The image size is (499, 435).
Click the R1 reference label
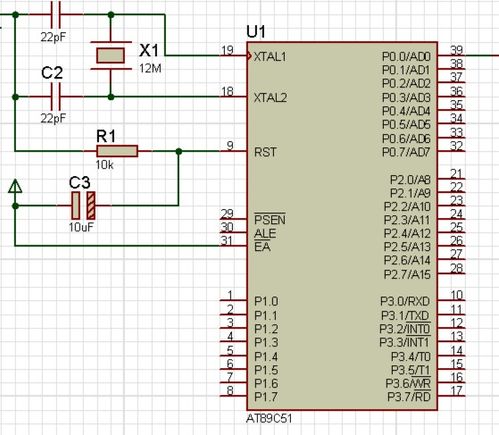[x=106, y=136]
